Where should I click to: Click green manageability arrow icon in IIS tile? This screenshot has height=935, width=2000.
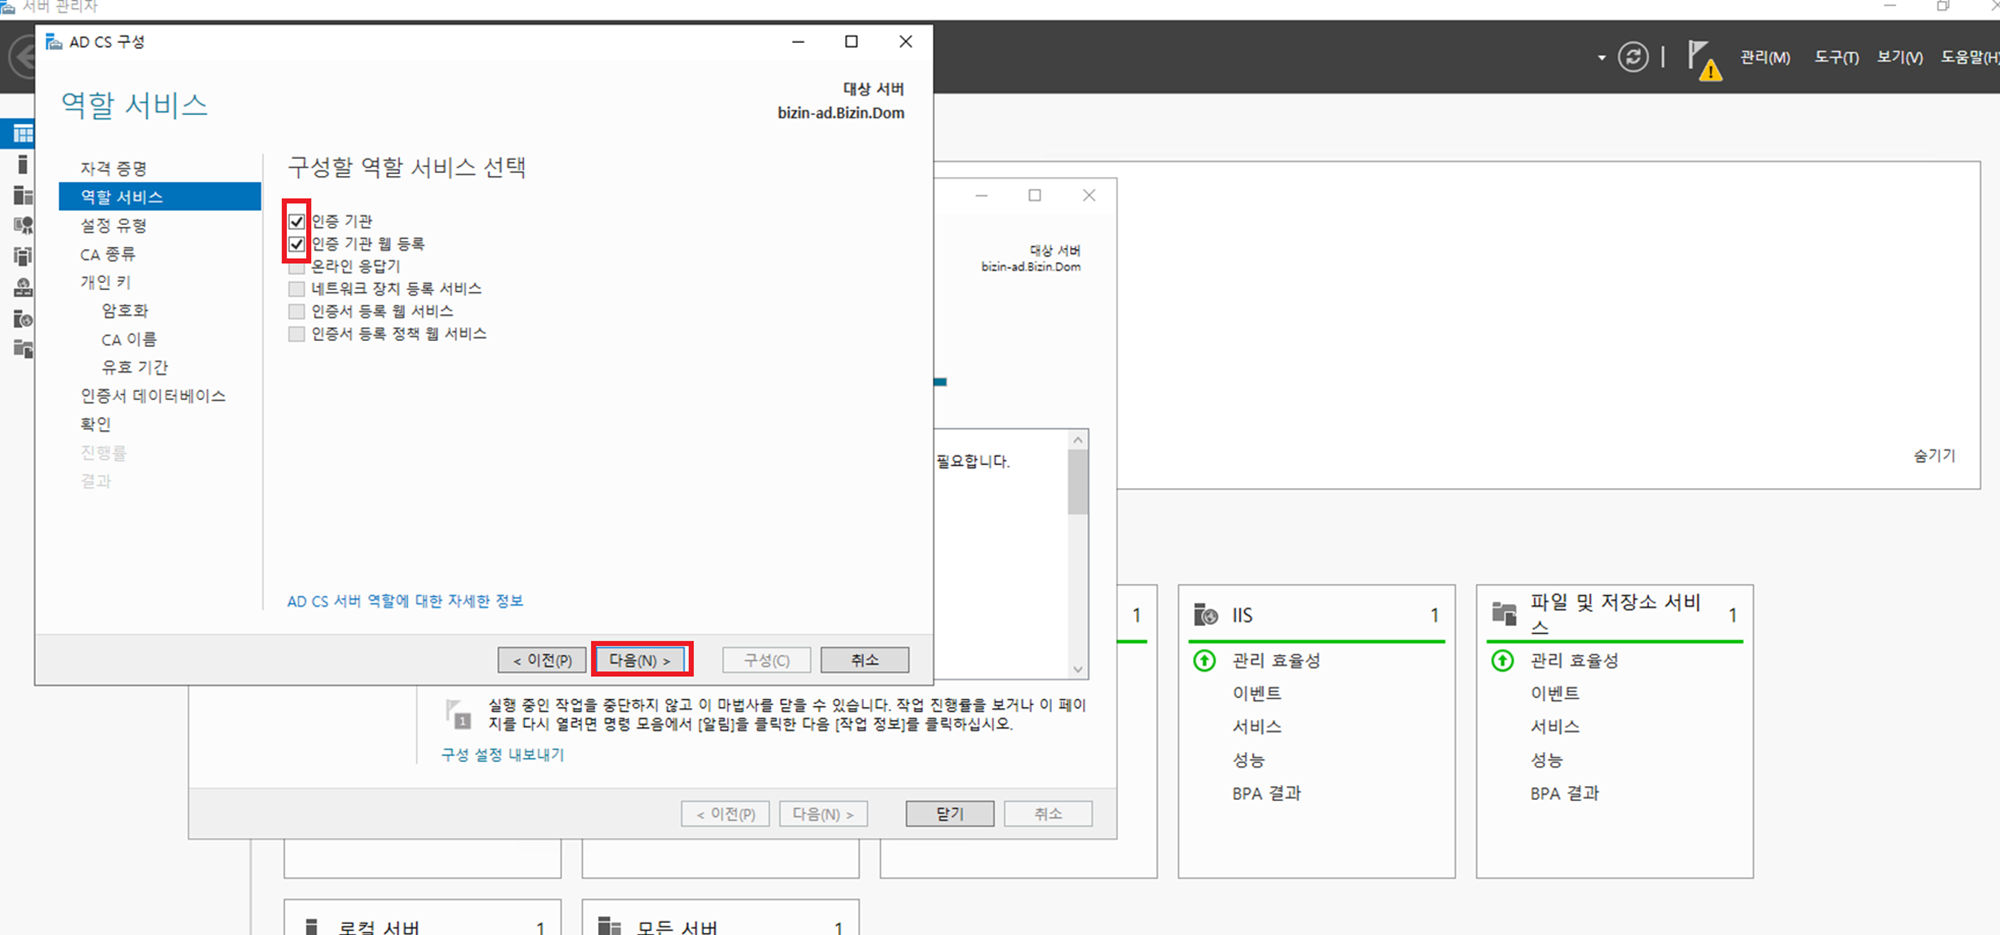(1205, 660)
